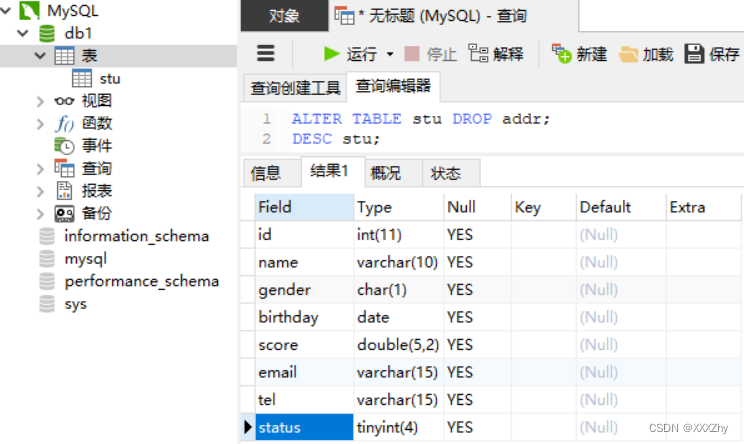Click the 加载 button label

pyautogui.click(x=658, y=54)
